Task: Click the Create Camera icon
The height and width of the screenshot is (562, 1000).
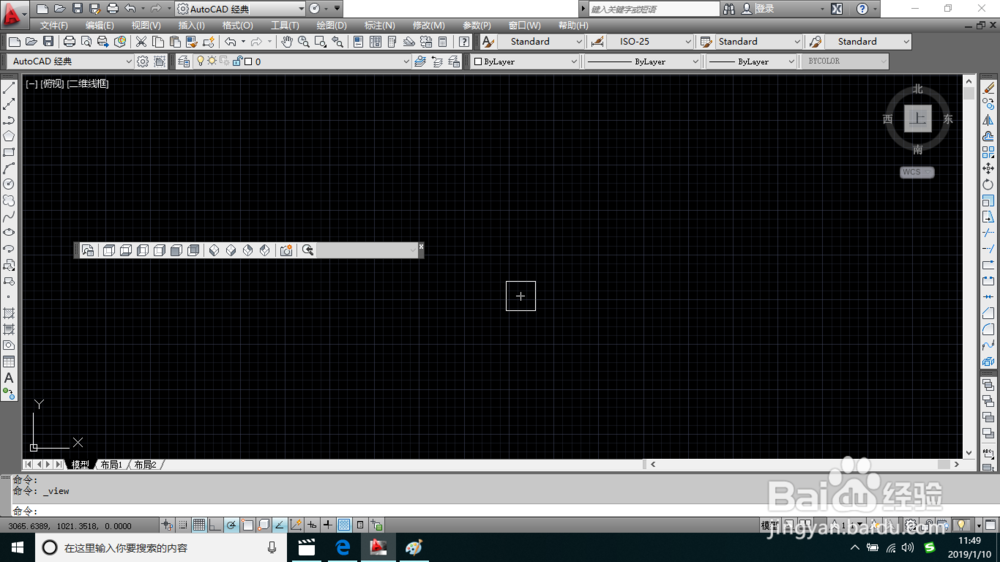Action: [x=286, y=250]
